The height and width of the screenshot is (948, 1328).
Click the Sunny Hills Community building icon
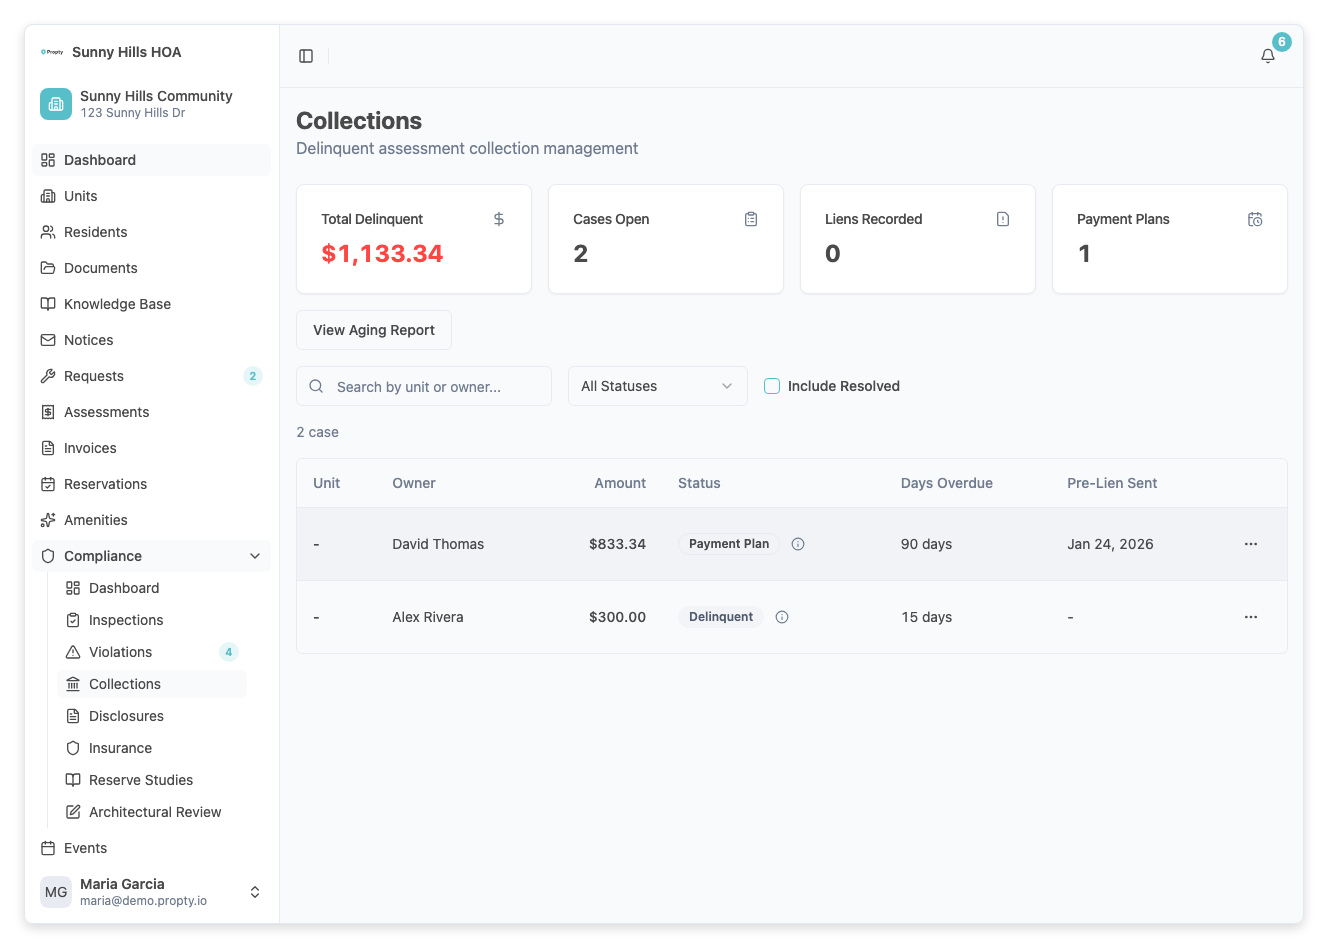pos(56,104)
